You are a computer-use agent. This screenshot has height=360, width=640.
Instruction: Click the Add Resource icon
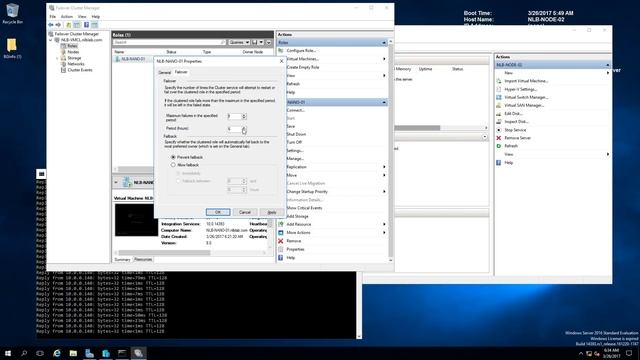coord(281,224)
